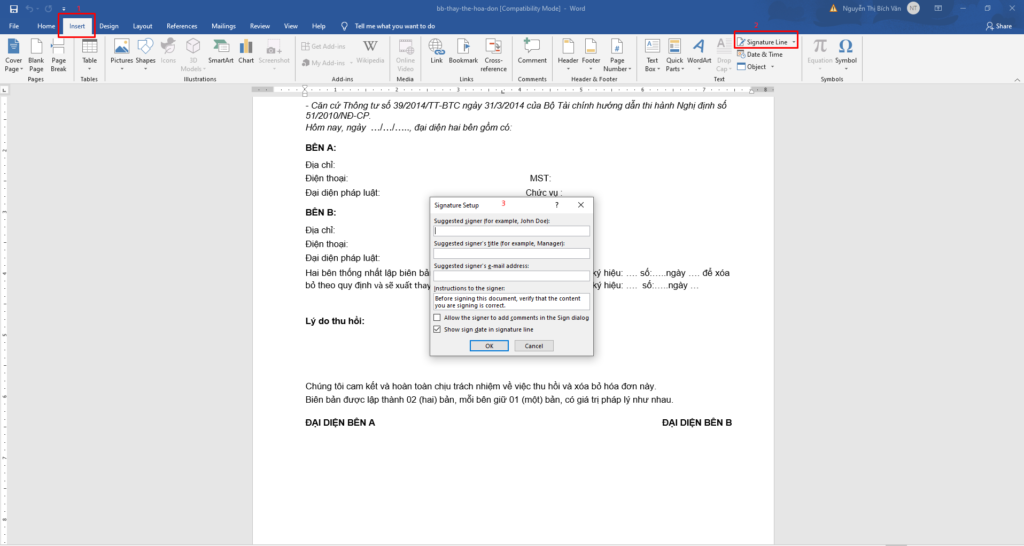
Task: Open the Object dropdown in Text group
Action: 773,67
